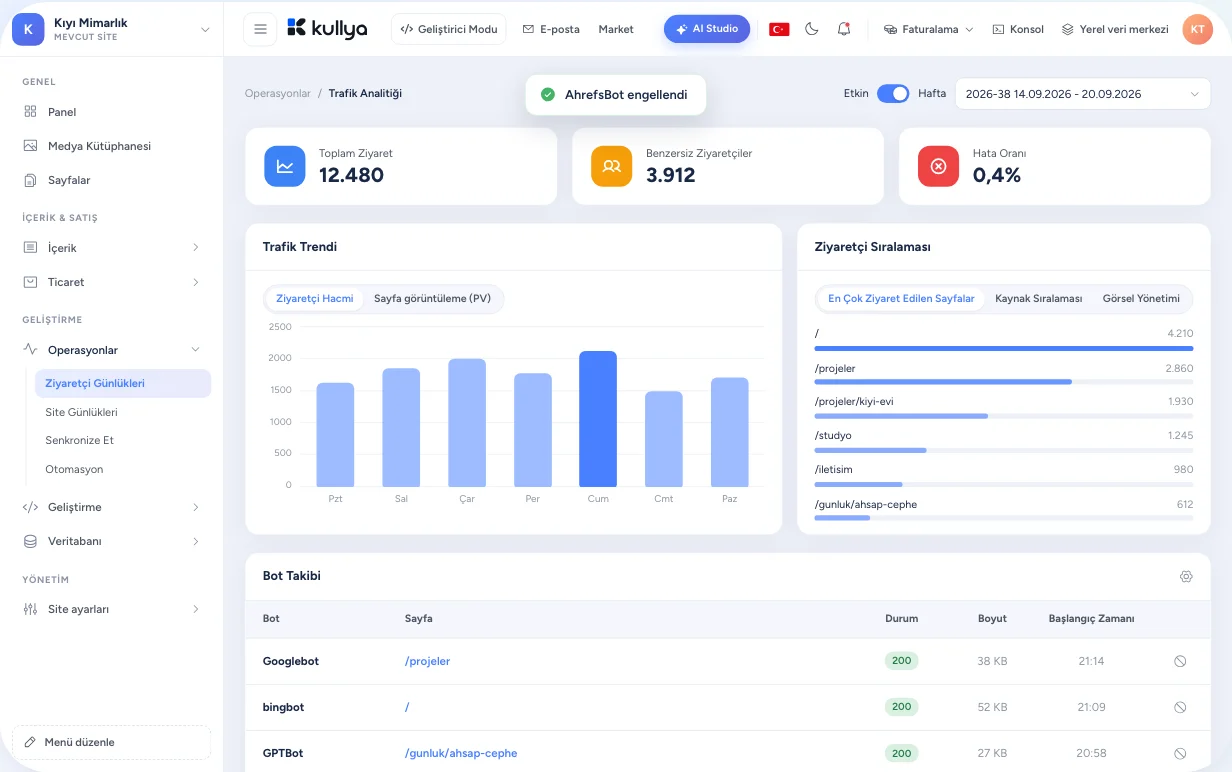Image resolution: width=1232 pixels, height=772 pixels.
Task: Click the Veritabanı database icon
Action: [x=30, y=541]
